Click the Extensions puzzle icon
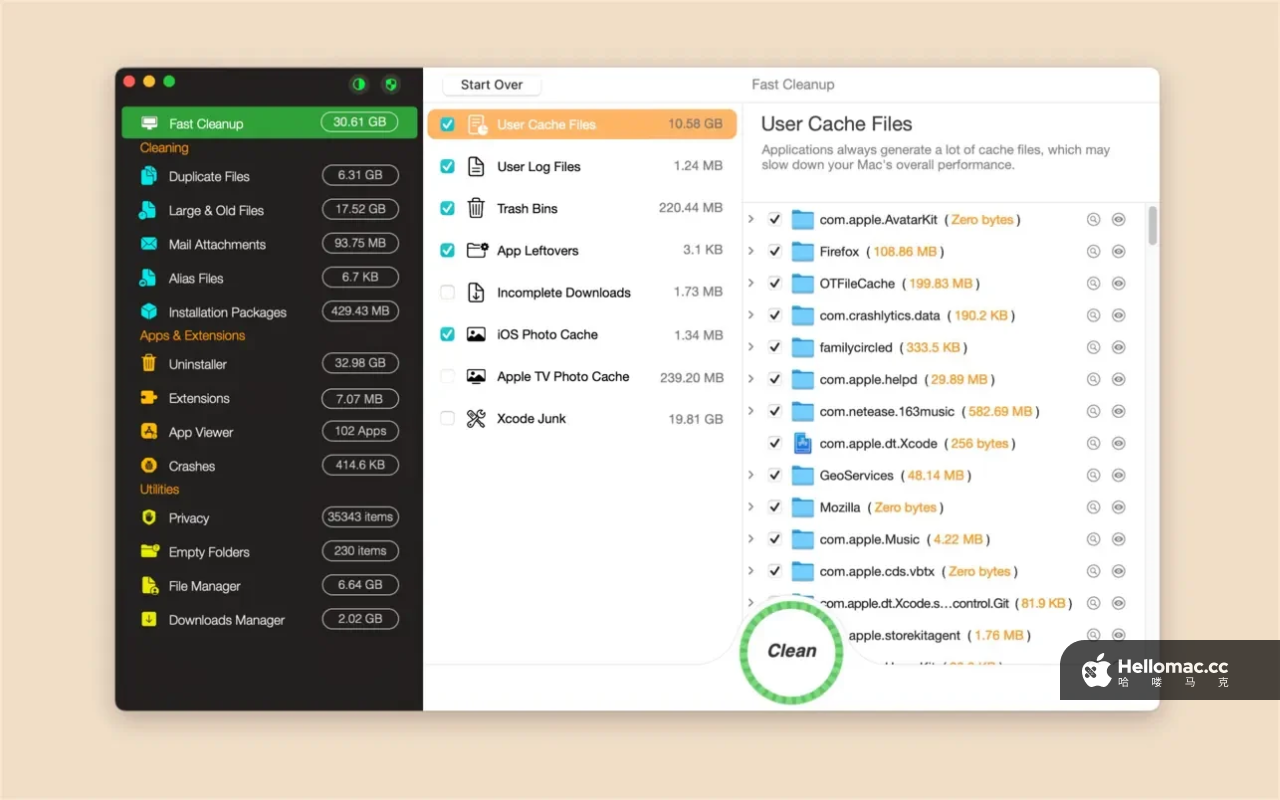 [x=149, y=398]
